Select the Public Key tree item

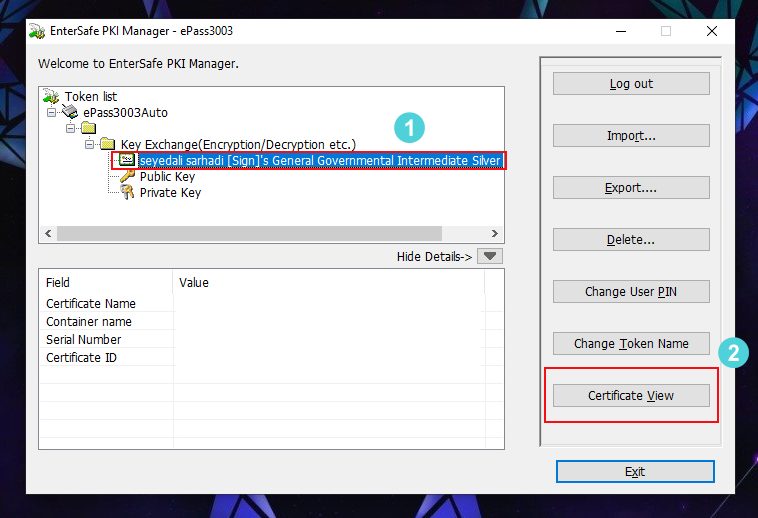[167, 177]
